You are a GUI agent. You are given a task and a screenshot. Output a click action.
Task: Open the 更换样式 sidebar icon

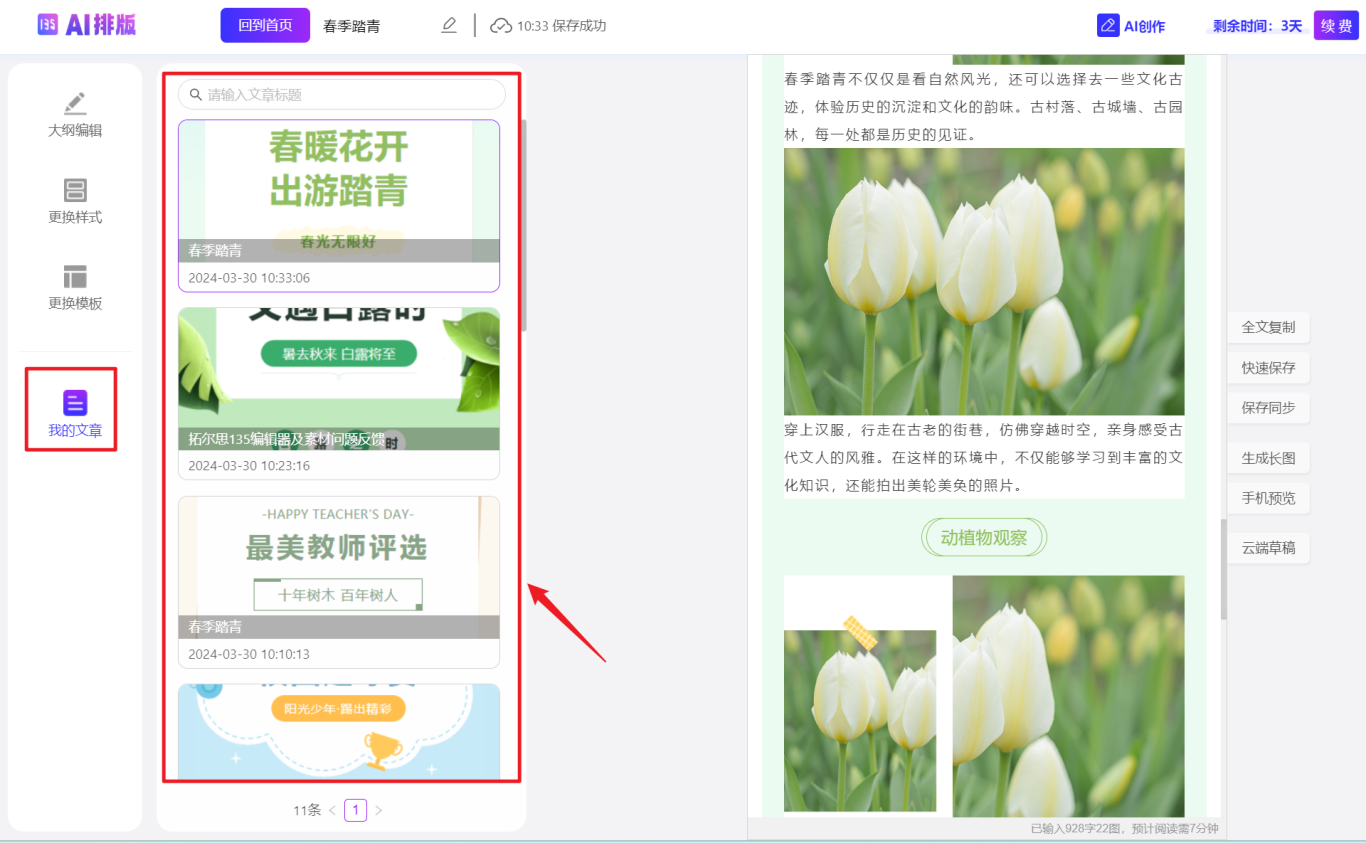point(75,190)
